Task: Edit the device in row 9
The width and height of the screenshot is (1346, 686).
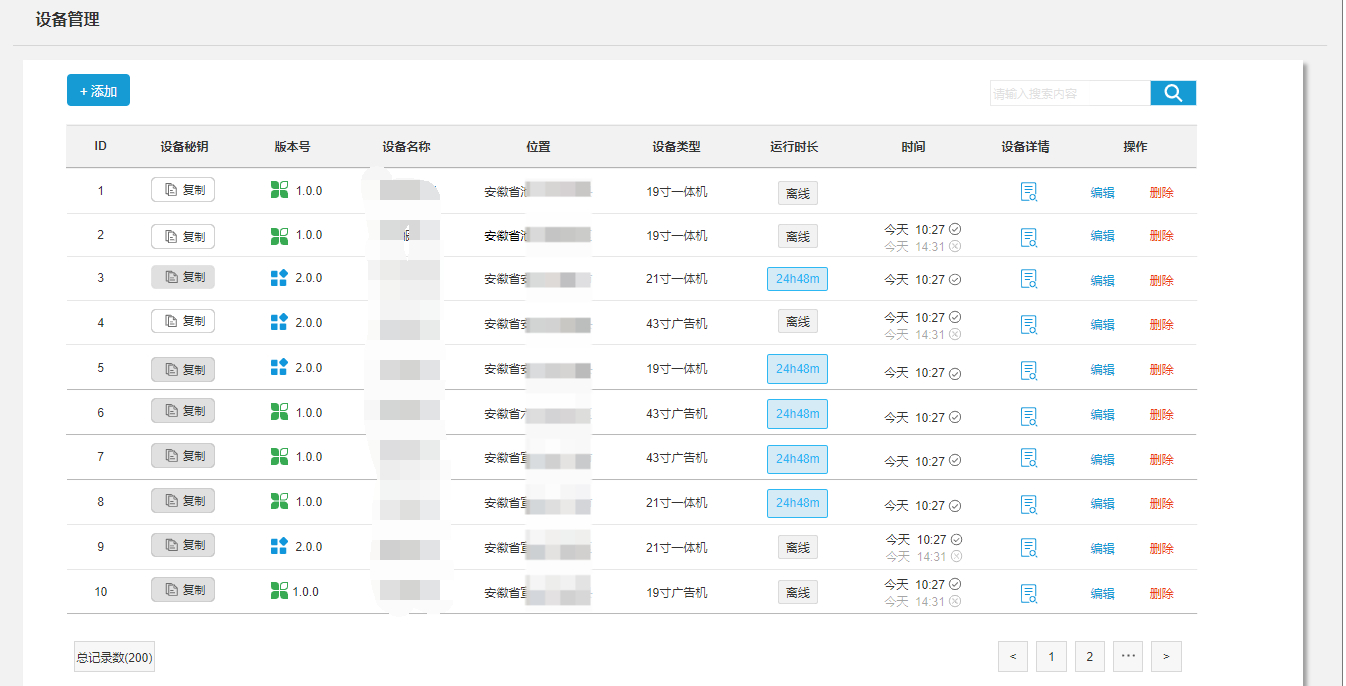Action: point(1102,548)
